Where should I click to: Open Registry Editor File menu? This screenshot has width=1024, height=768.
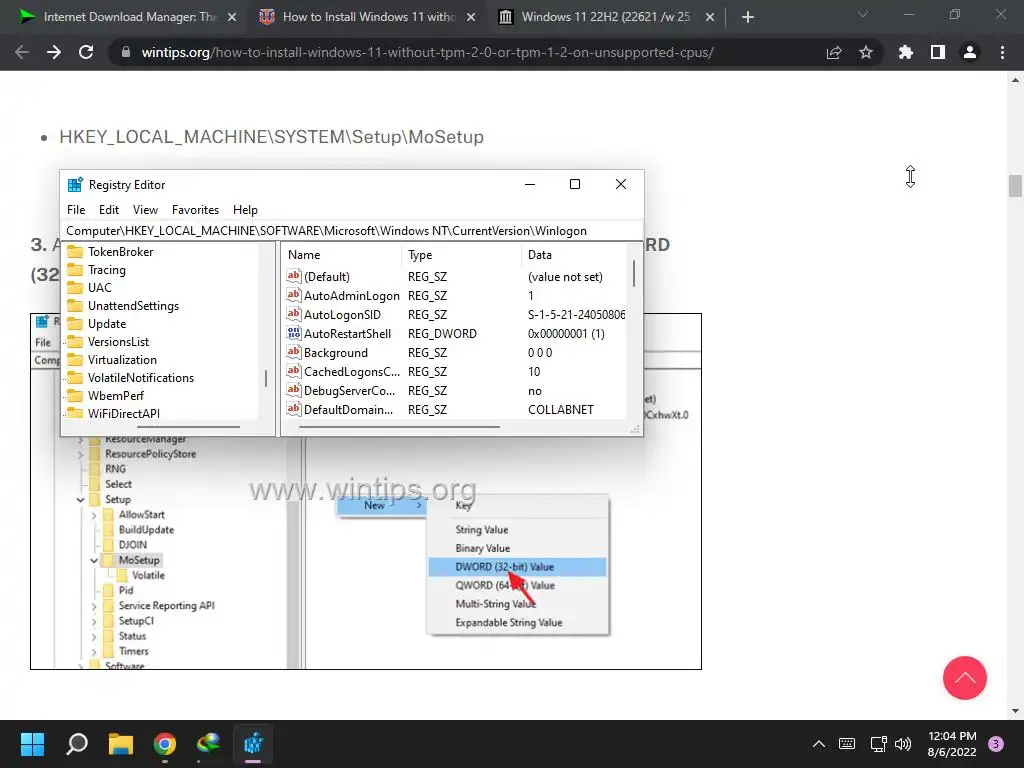(x=76, y=210)
